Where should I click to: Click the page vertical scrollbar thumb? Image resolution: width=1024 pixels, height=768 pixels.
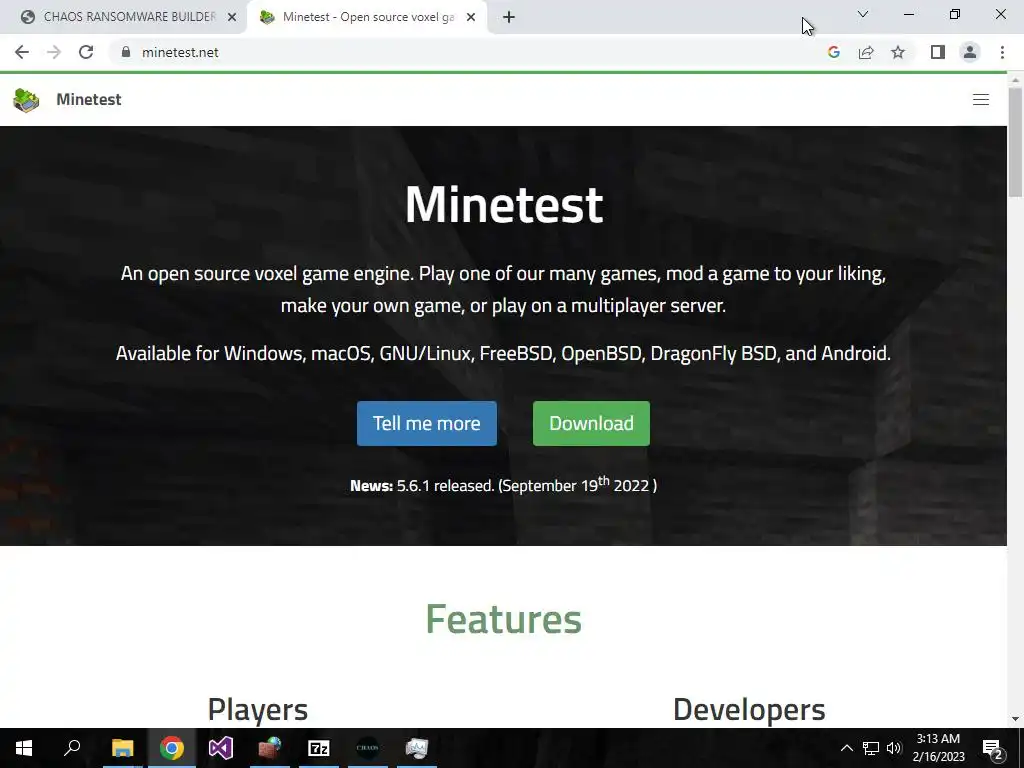[1015, 141]
